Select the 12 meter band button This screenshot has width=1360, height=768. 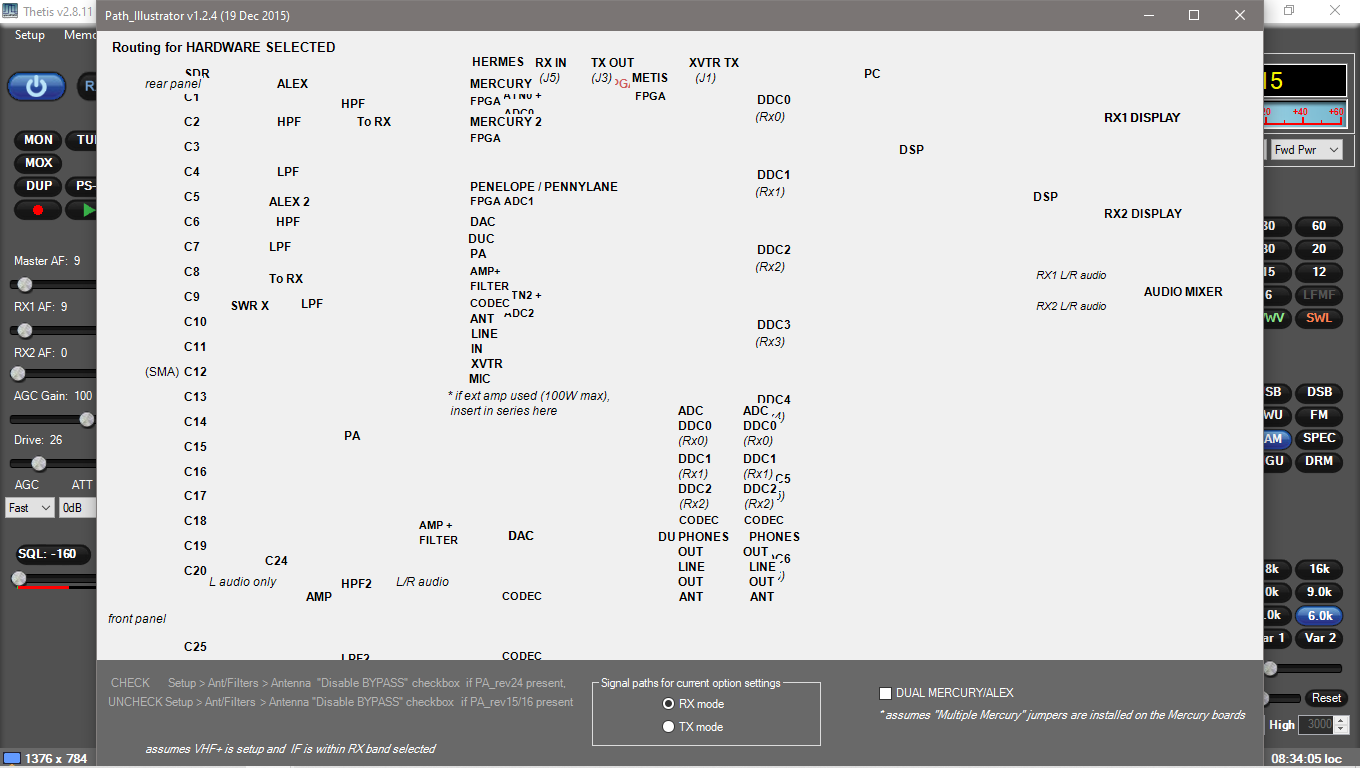(x=1318, y=272)
